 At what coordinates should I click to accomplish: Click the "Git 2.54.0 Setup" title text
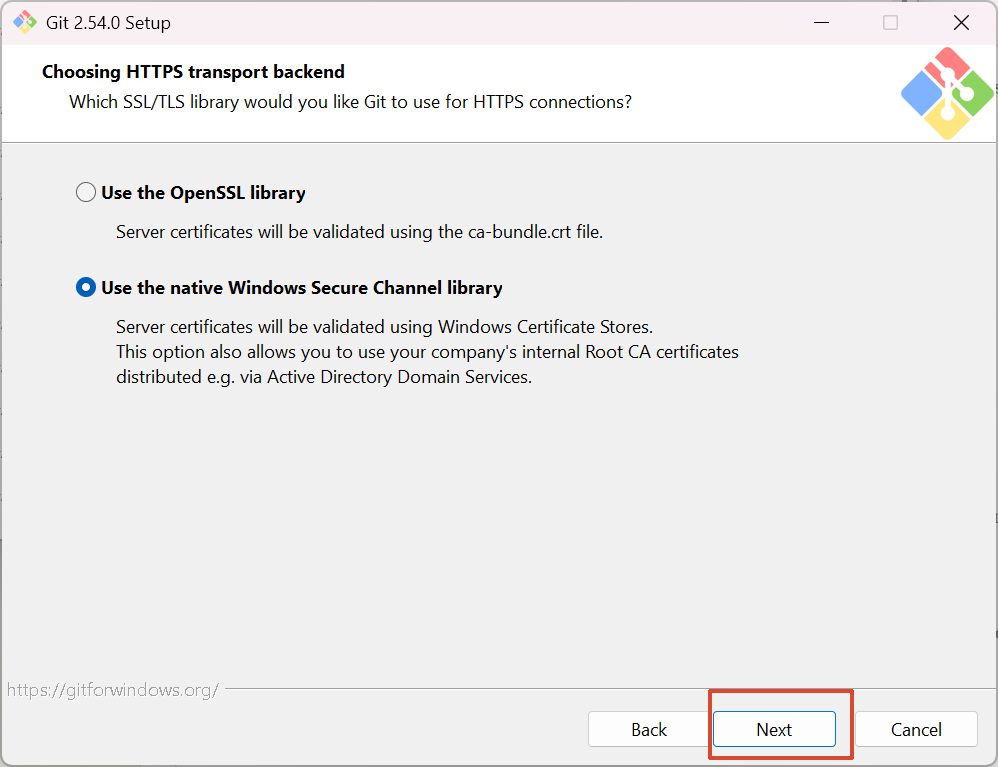pyautogui.click(x=108, y=22)
